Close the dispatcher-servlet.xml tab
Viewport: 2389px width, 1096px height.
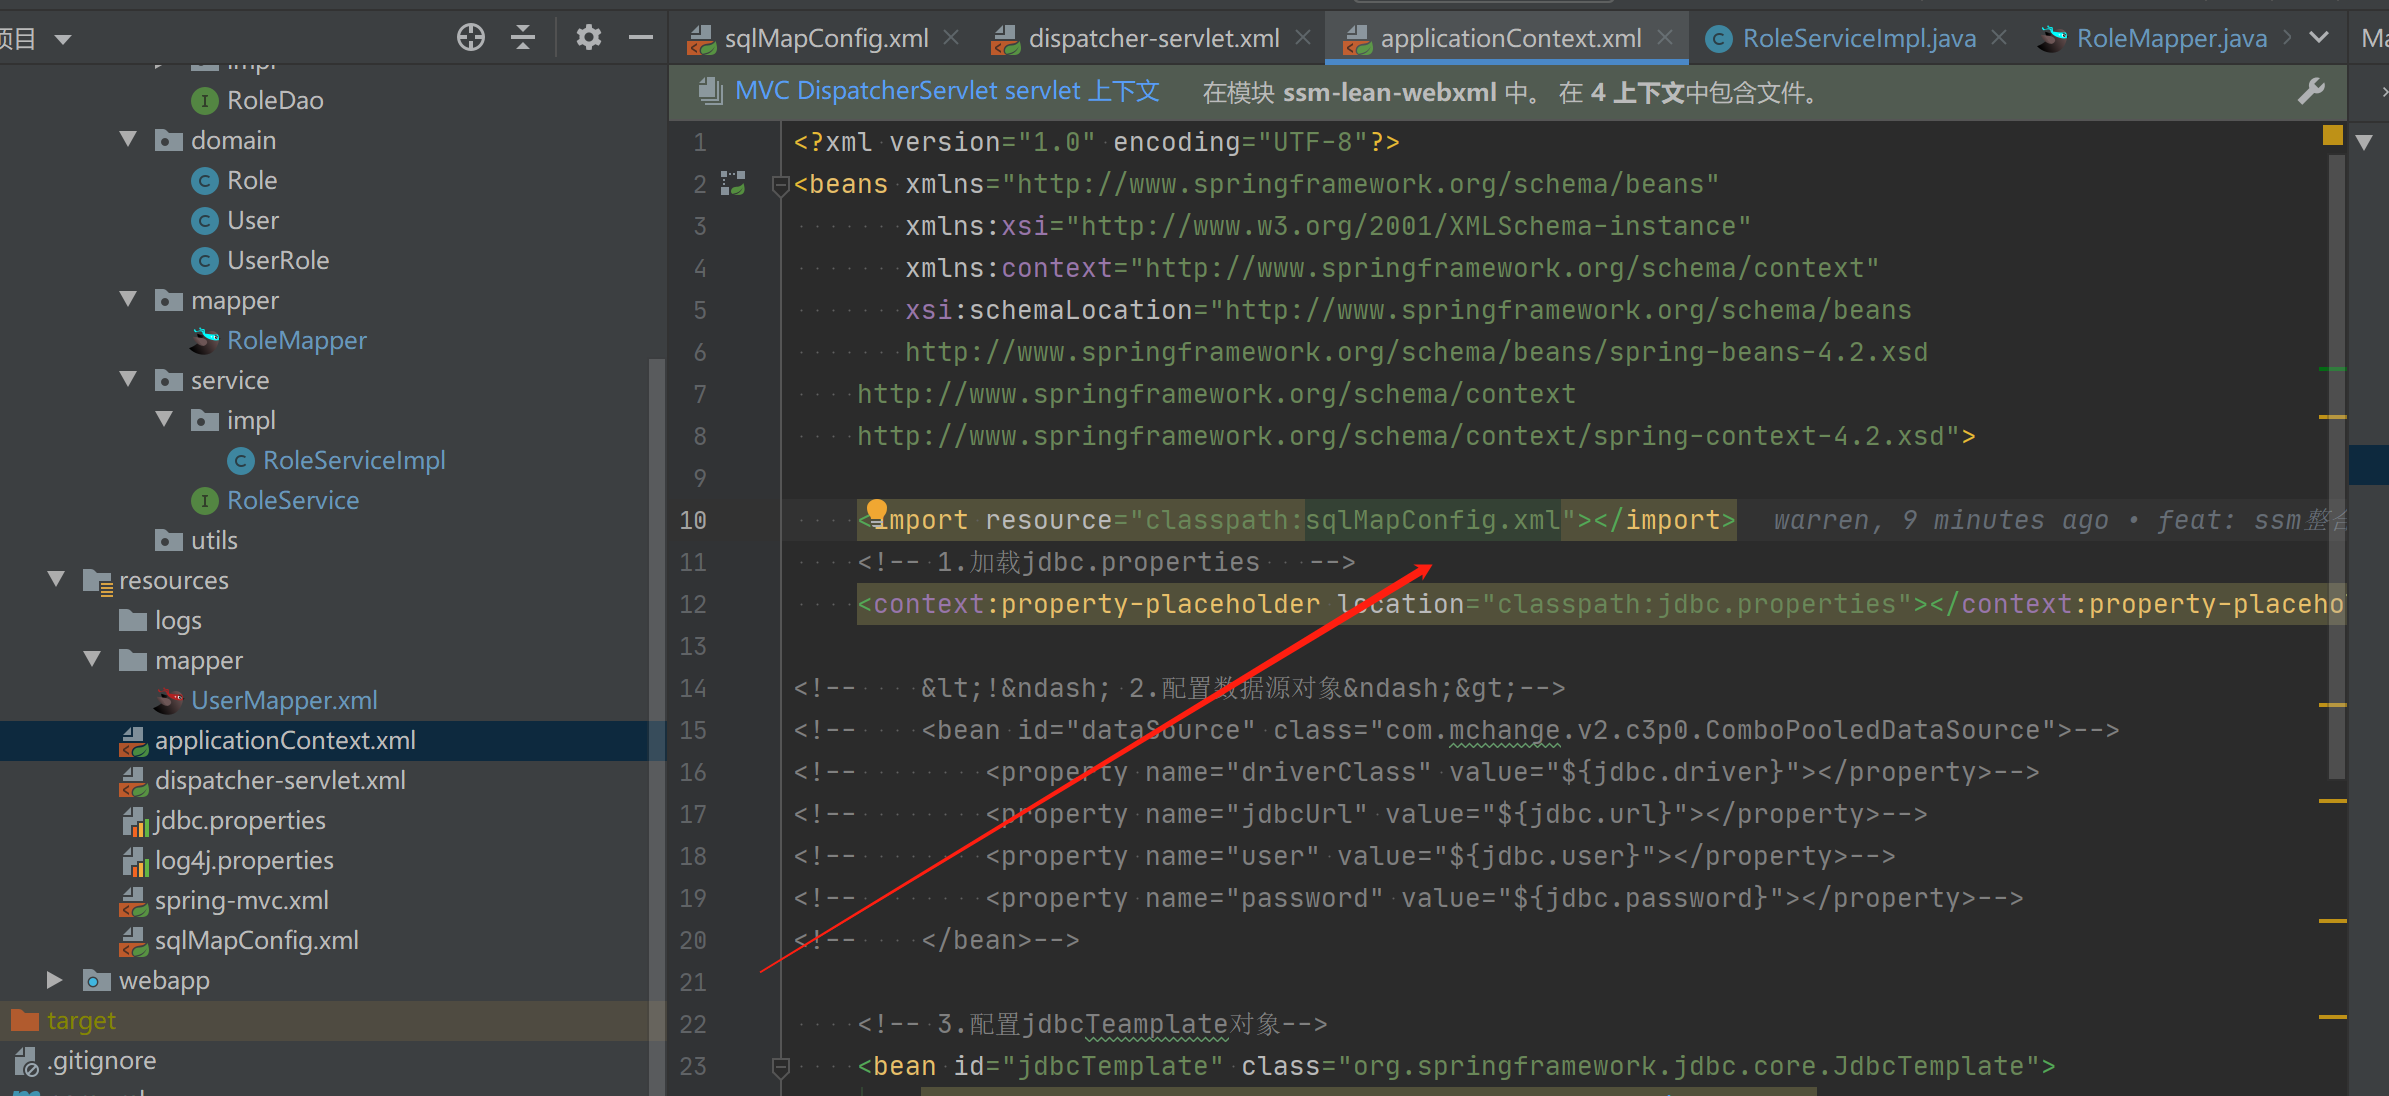1303,38
